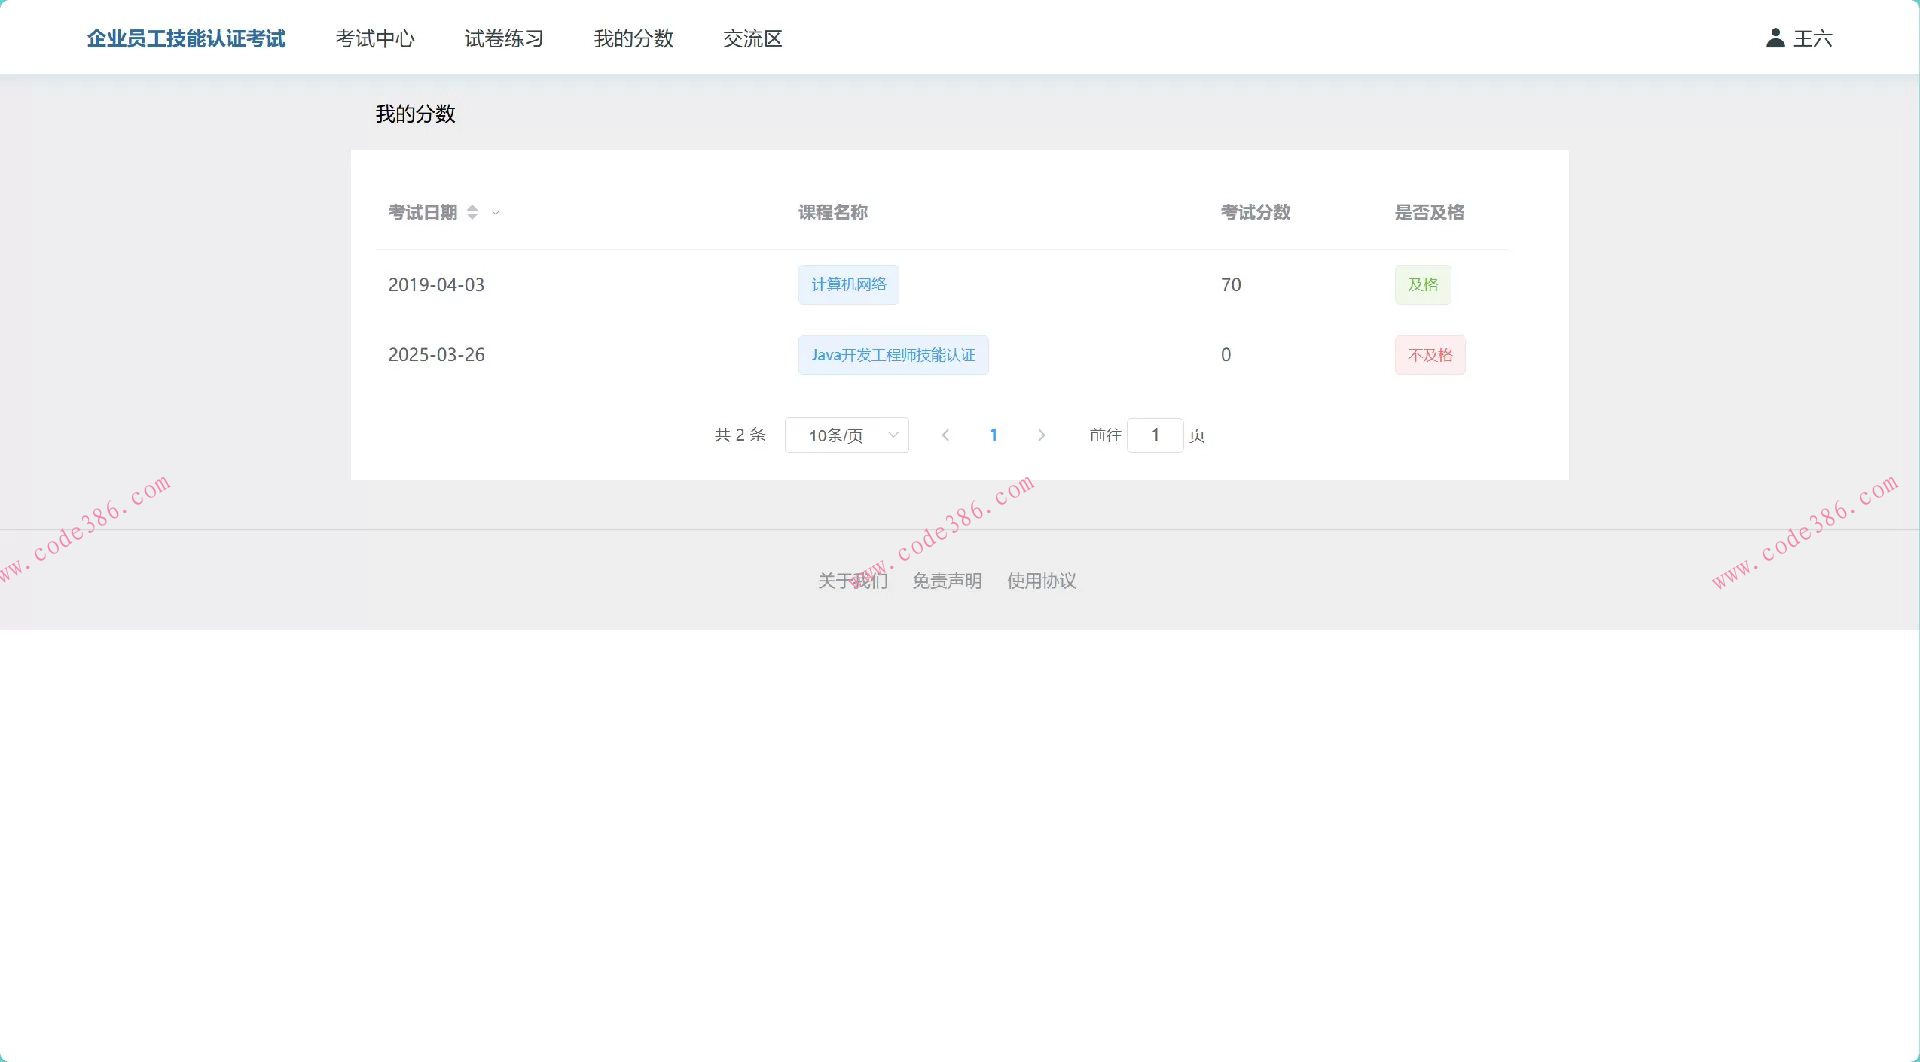1920x1062 pixels.
Task: Select the Java开发工程师技能认证 course tag
Action: [x=893, y=355]
